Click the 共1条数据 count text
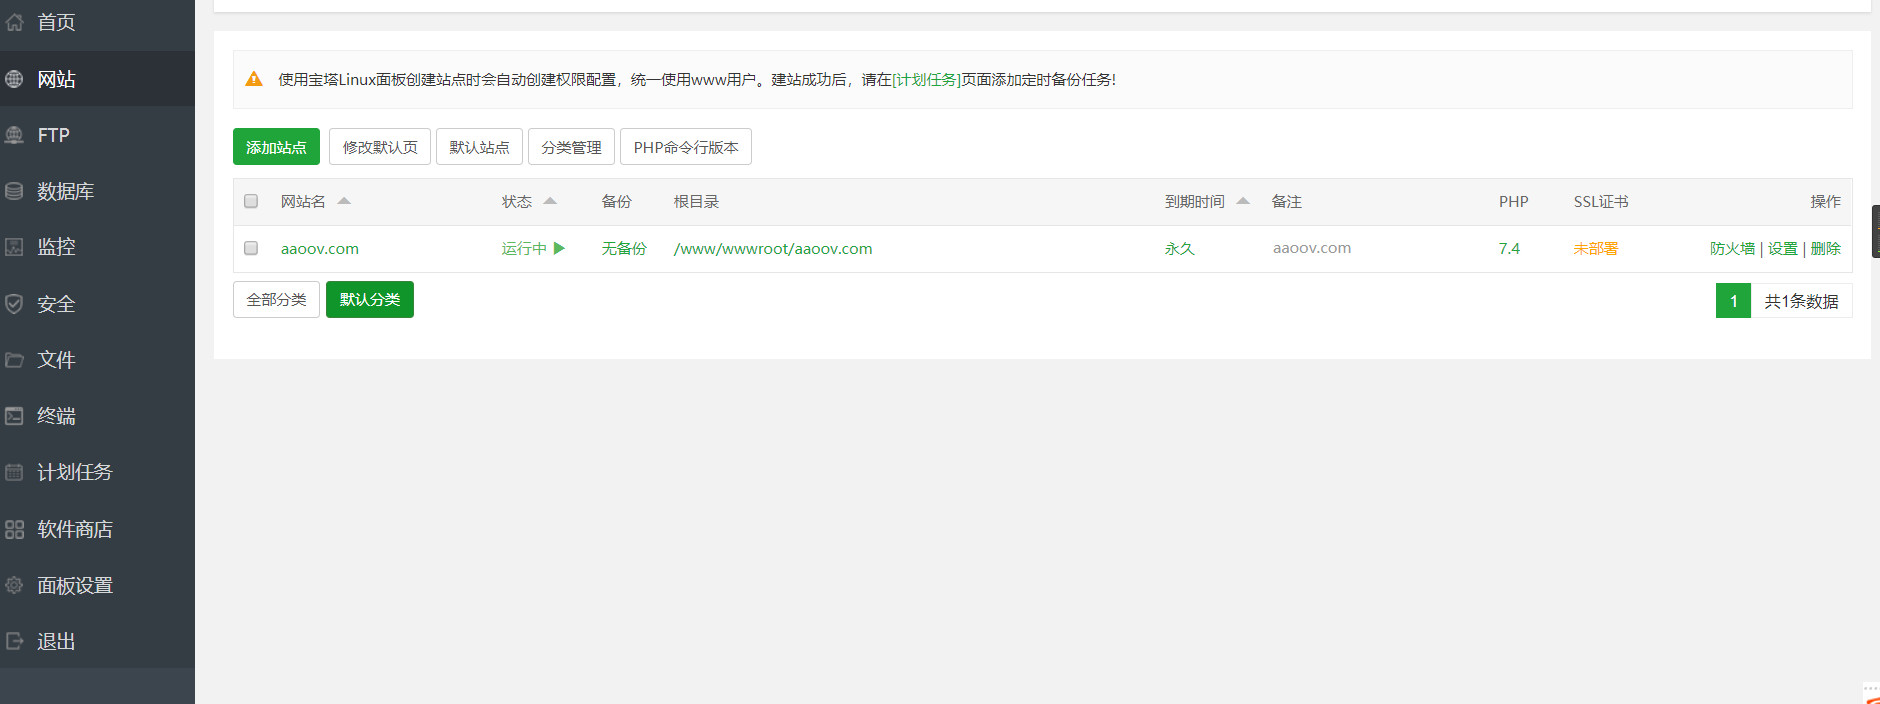The image size is (1880, 704). click(x=1801, y=301)
